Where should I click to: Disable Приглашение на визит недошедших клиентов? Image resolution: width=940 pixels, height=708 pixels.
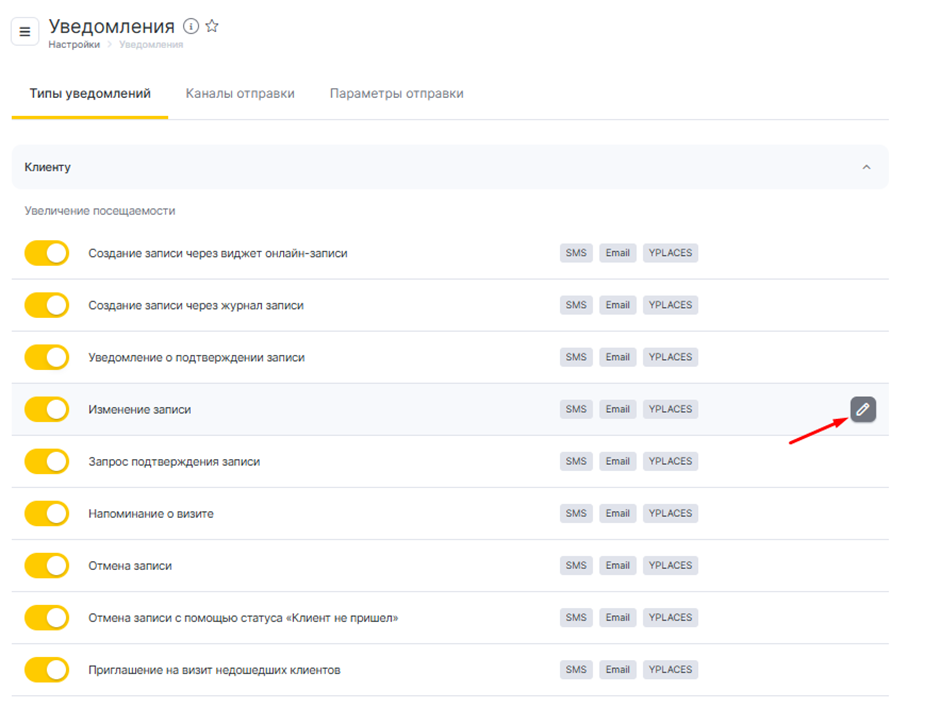click(x=46, y=669)
